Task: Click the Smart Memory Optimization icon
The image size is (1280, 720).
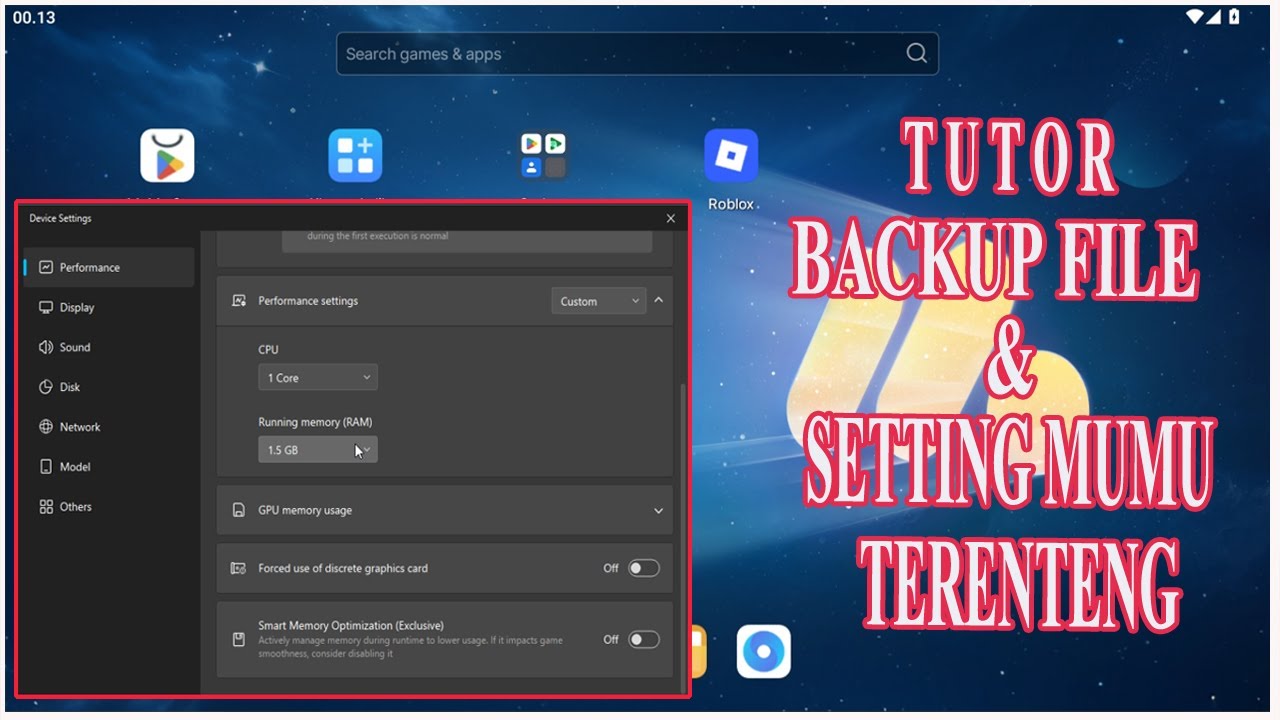Action: click(239, 639)
